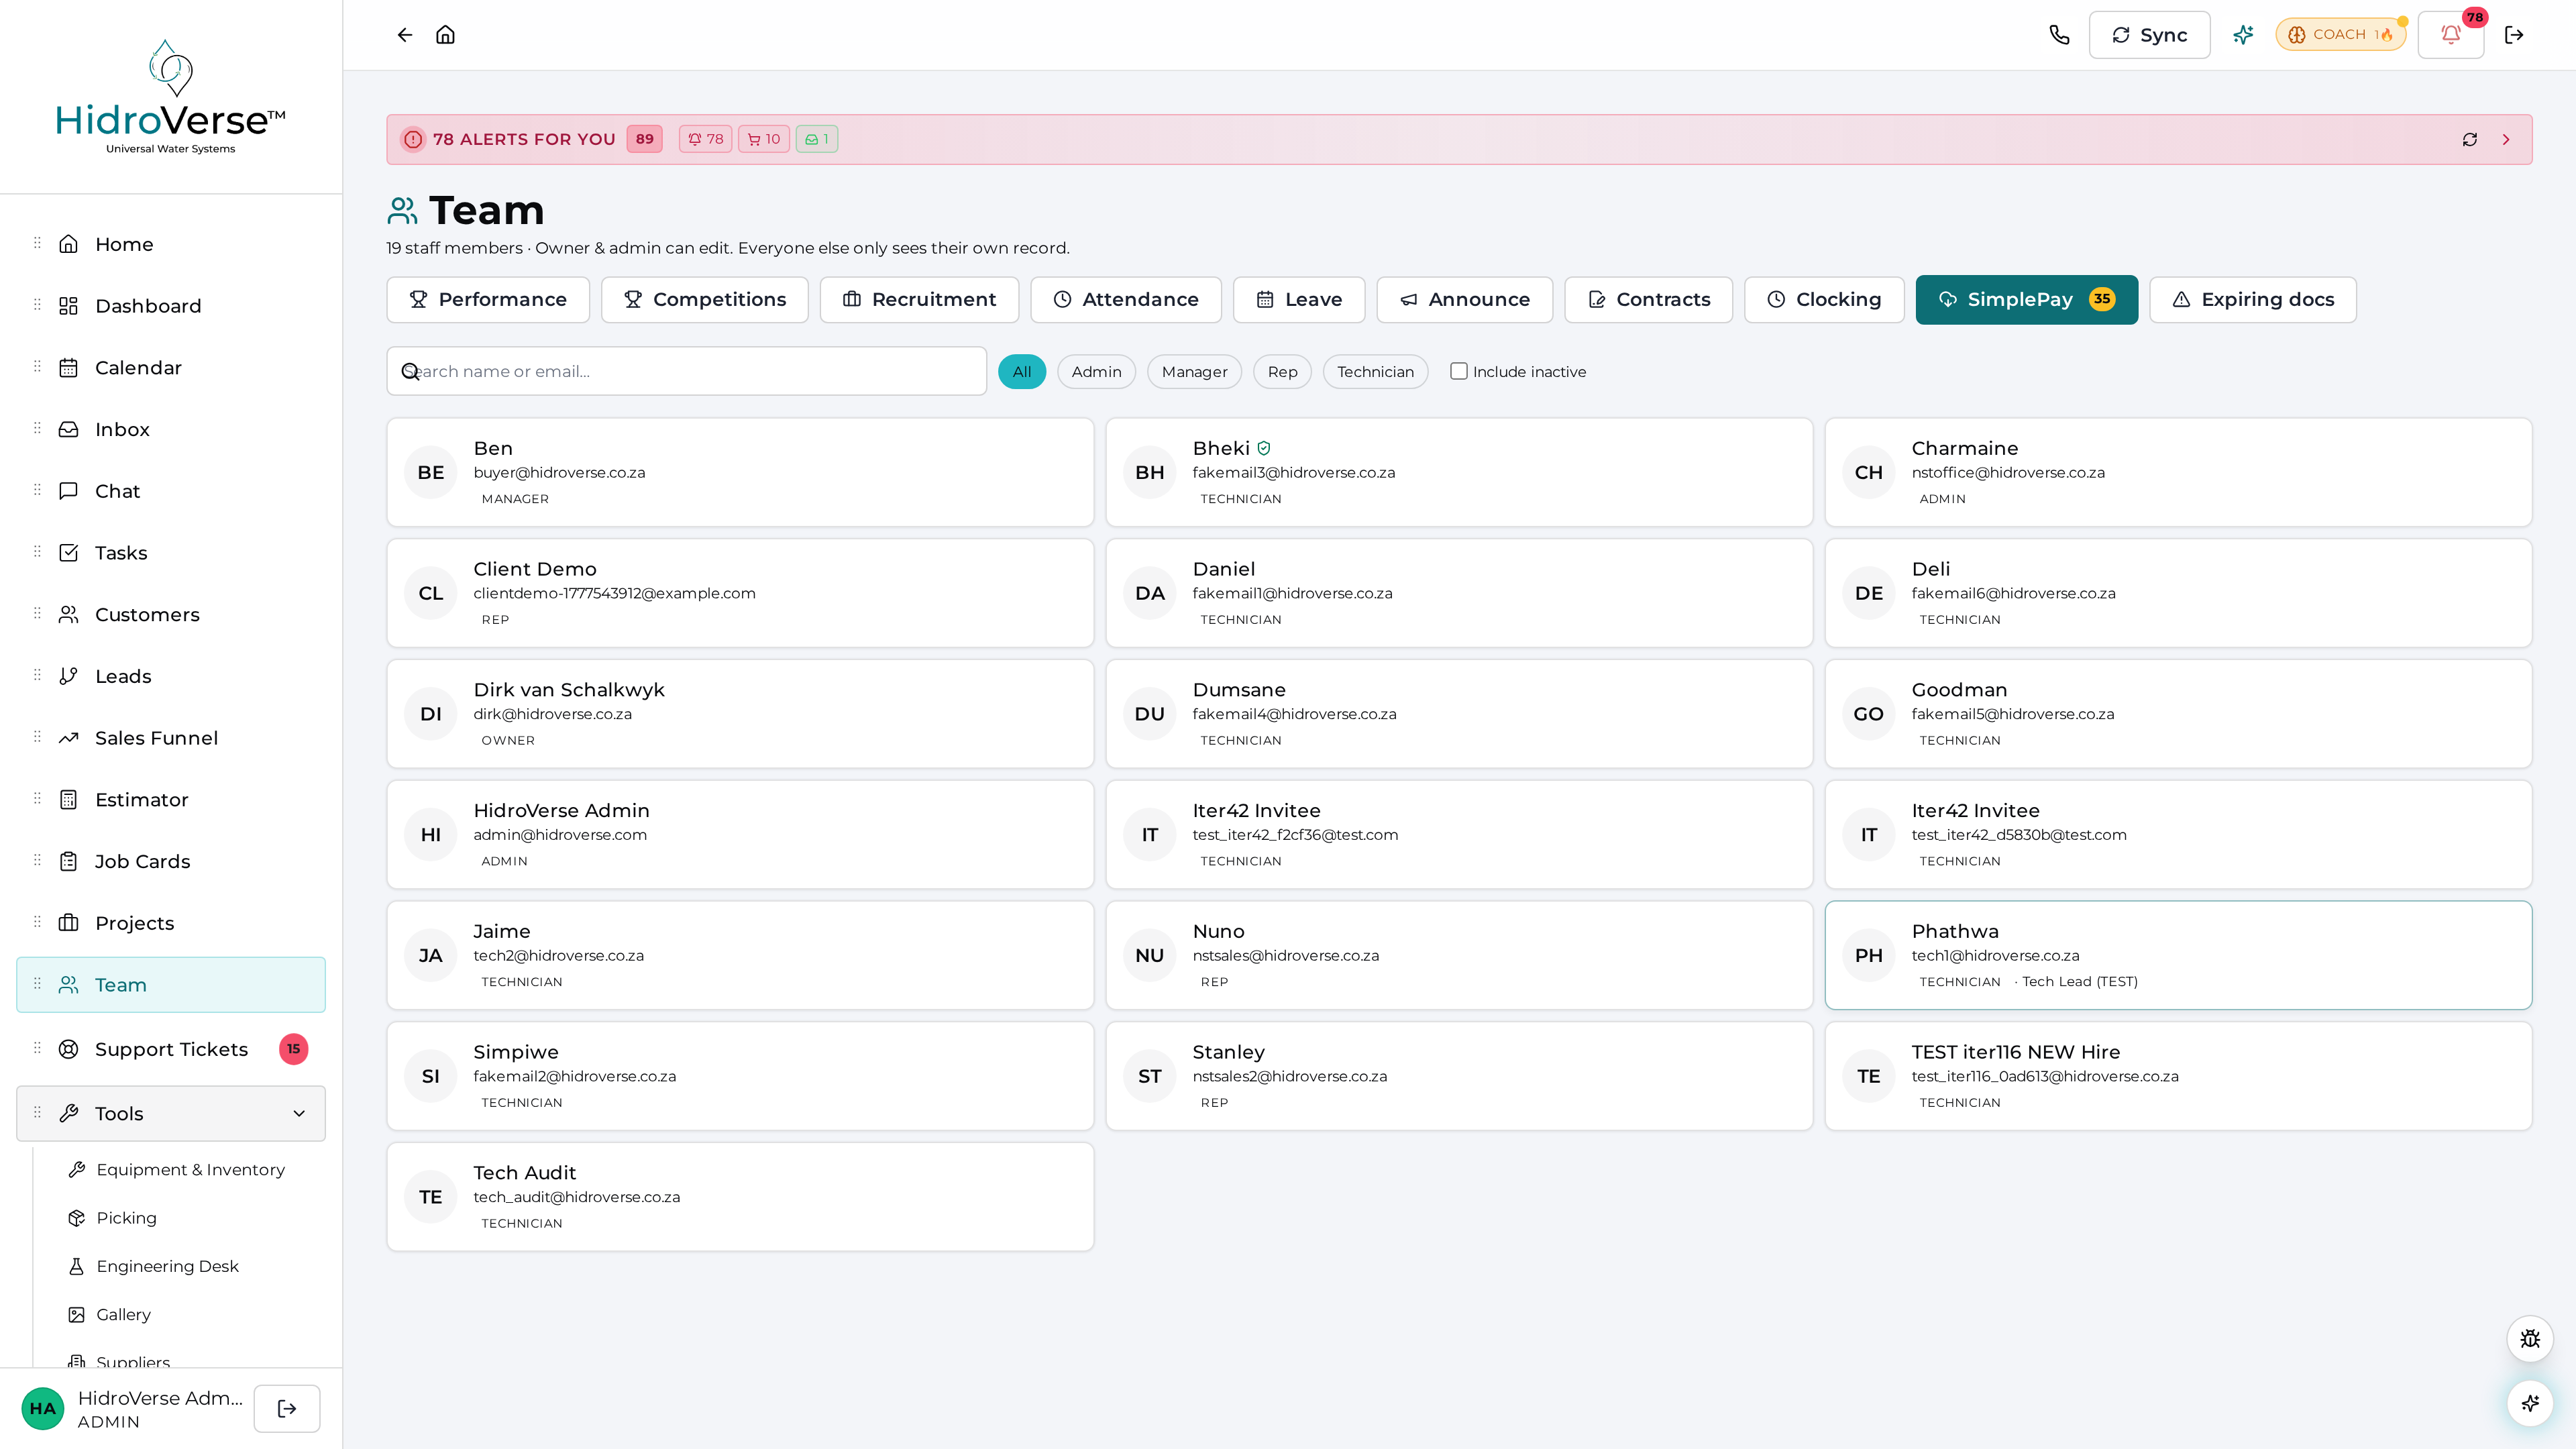Enable the Include inactive checkbox
The height and width of the screenshot is (1449, 2576).
click(x=1459, y=371)
